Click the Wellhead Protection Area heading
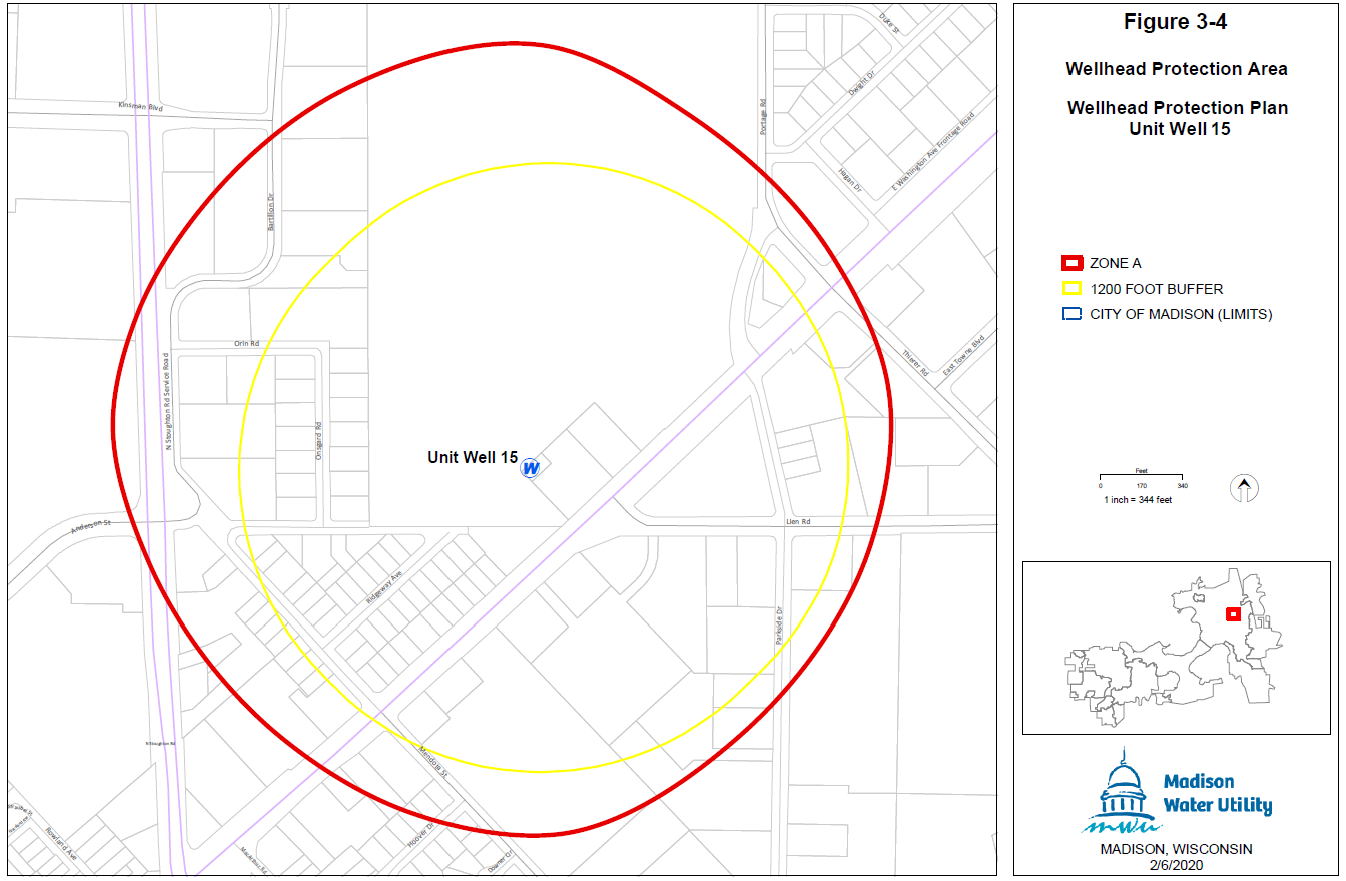The height and width of the screenshot is (881, 1346). pos(1176,69)
